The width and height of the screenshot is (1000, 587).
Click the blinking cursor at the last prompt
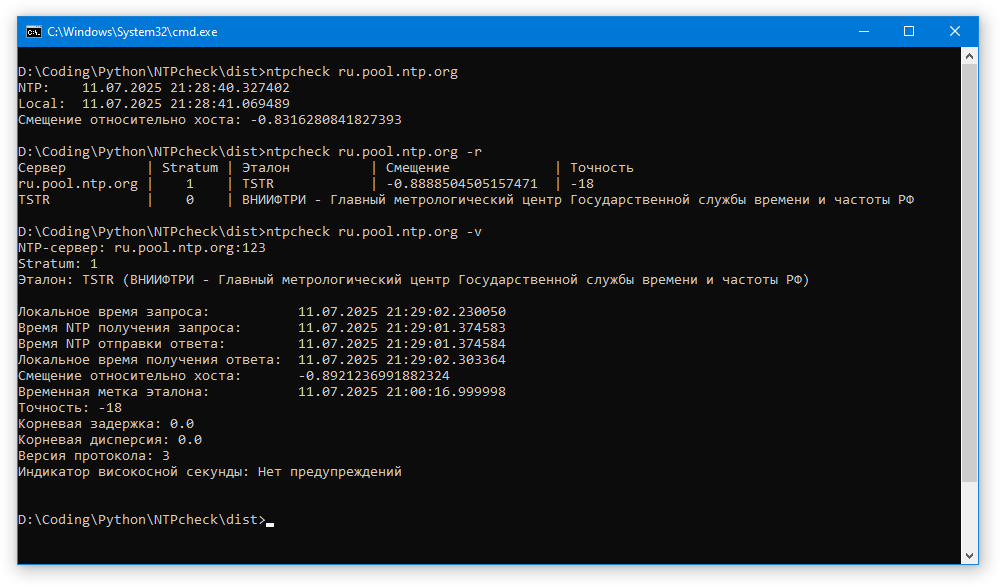pyautogui.click(x=270, y=522)
